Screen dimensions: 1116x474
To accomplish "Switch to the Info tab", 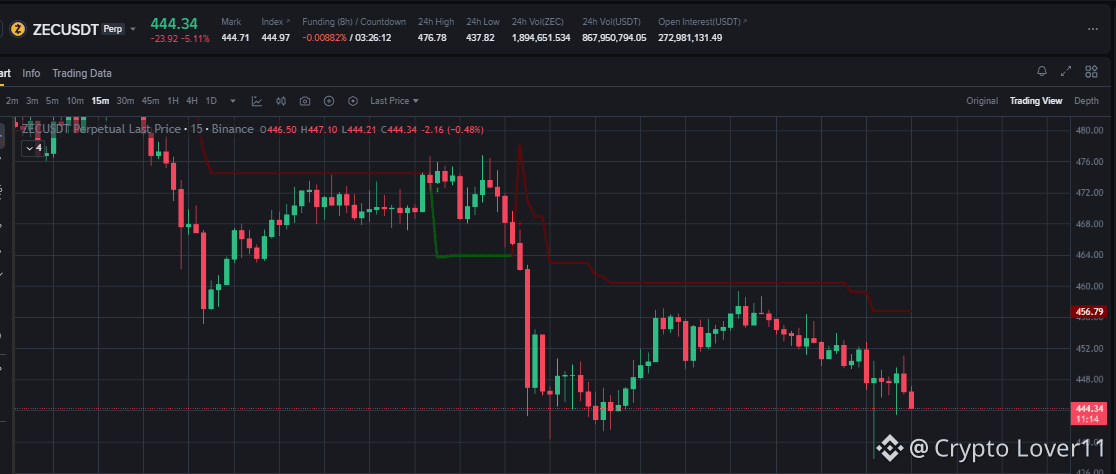I will (x=31, y=73).
